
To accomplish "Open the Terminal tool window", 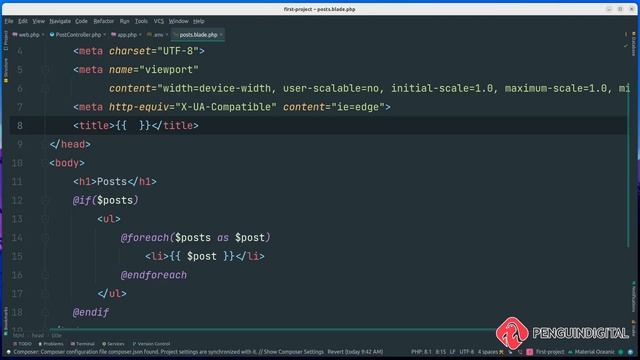I will point(82,344).
